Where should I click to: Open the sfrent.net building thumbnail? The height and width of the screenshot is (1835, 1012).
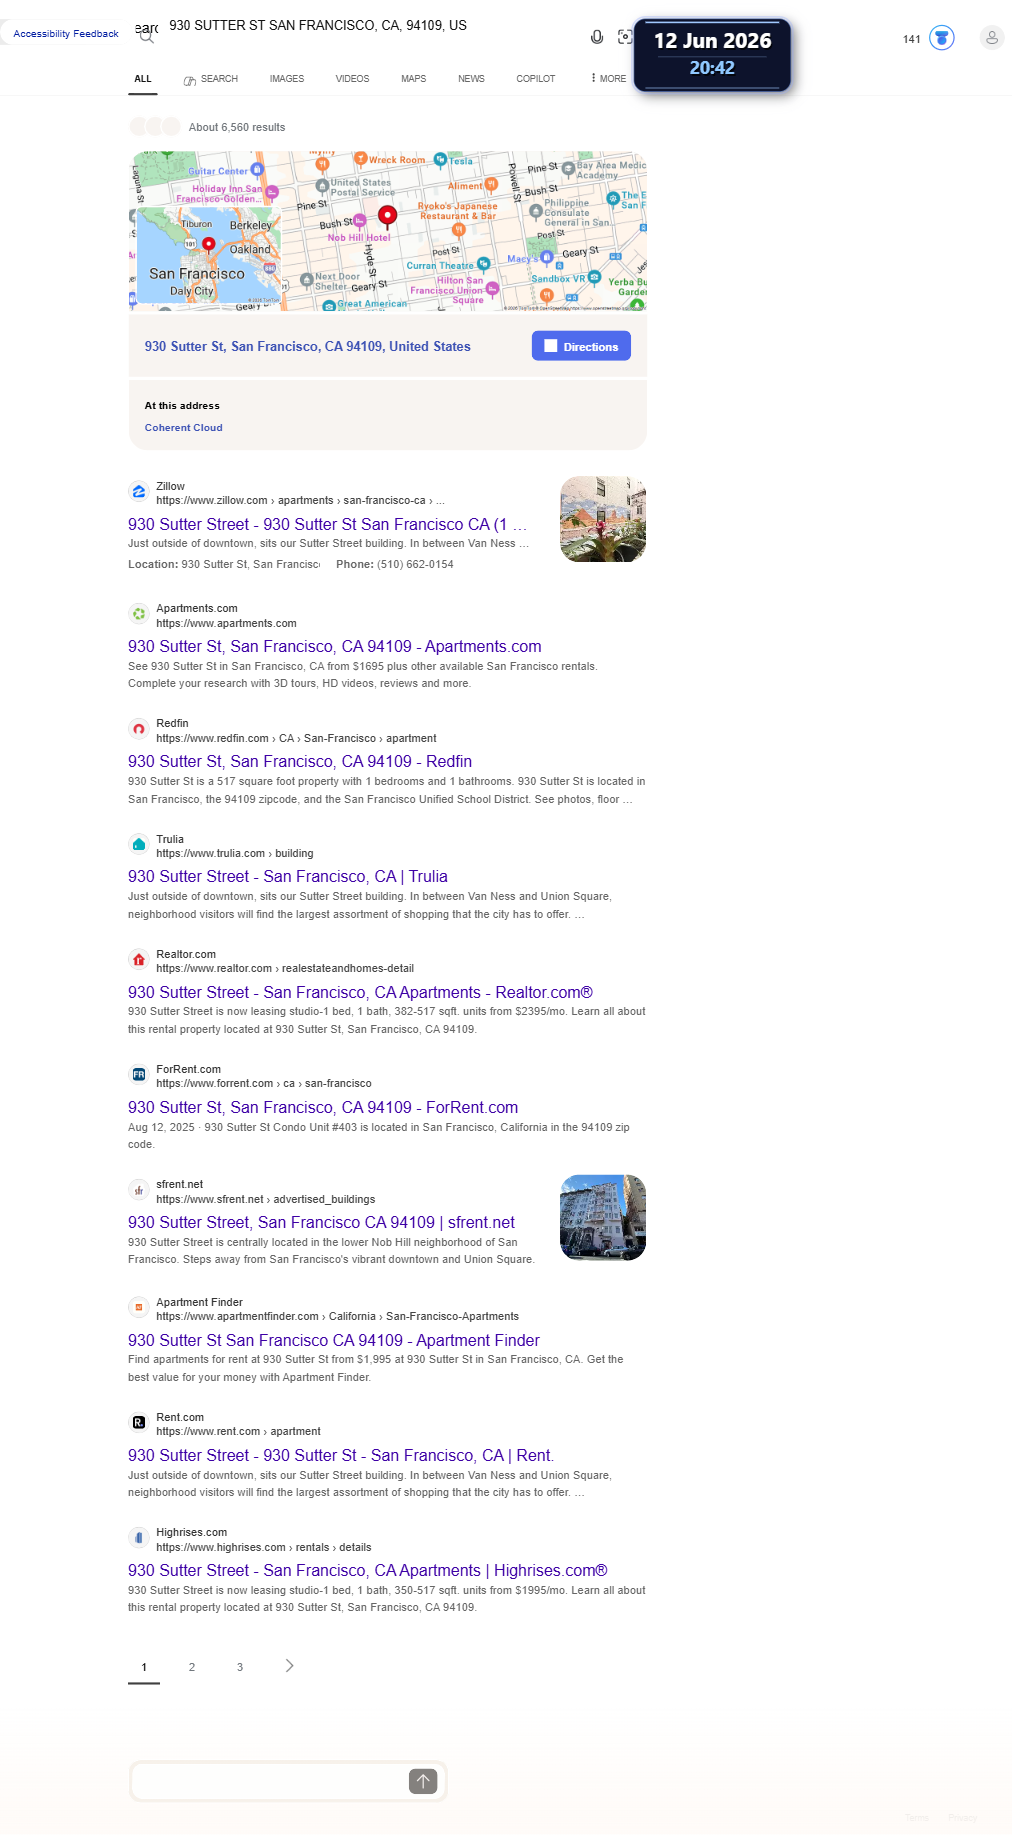(x=603, y=1217)
